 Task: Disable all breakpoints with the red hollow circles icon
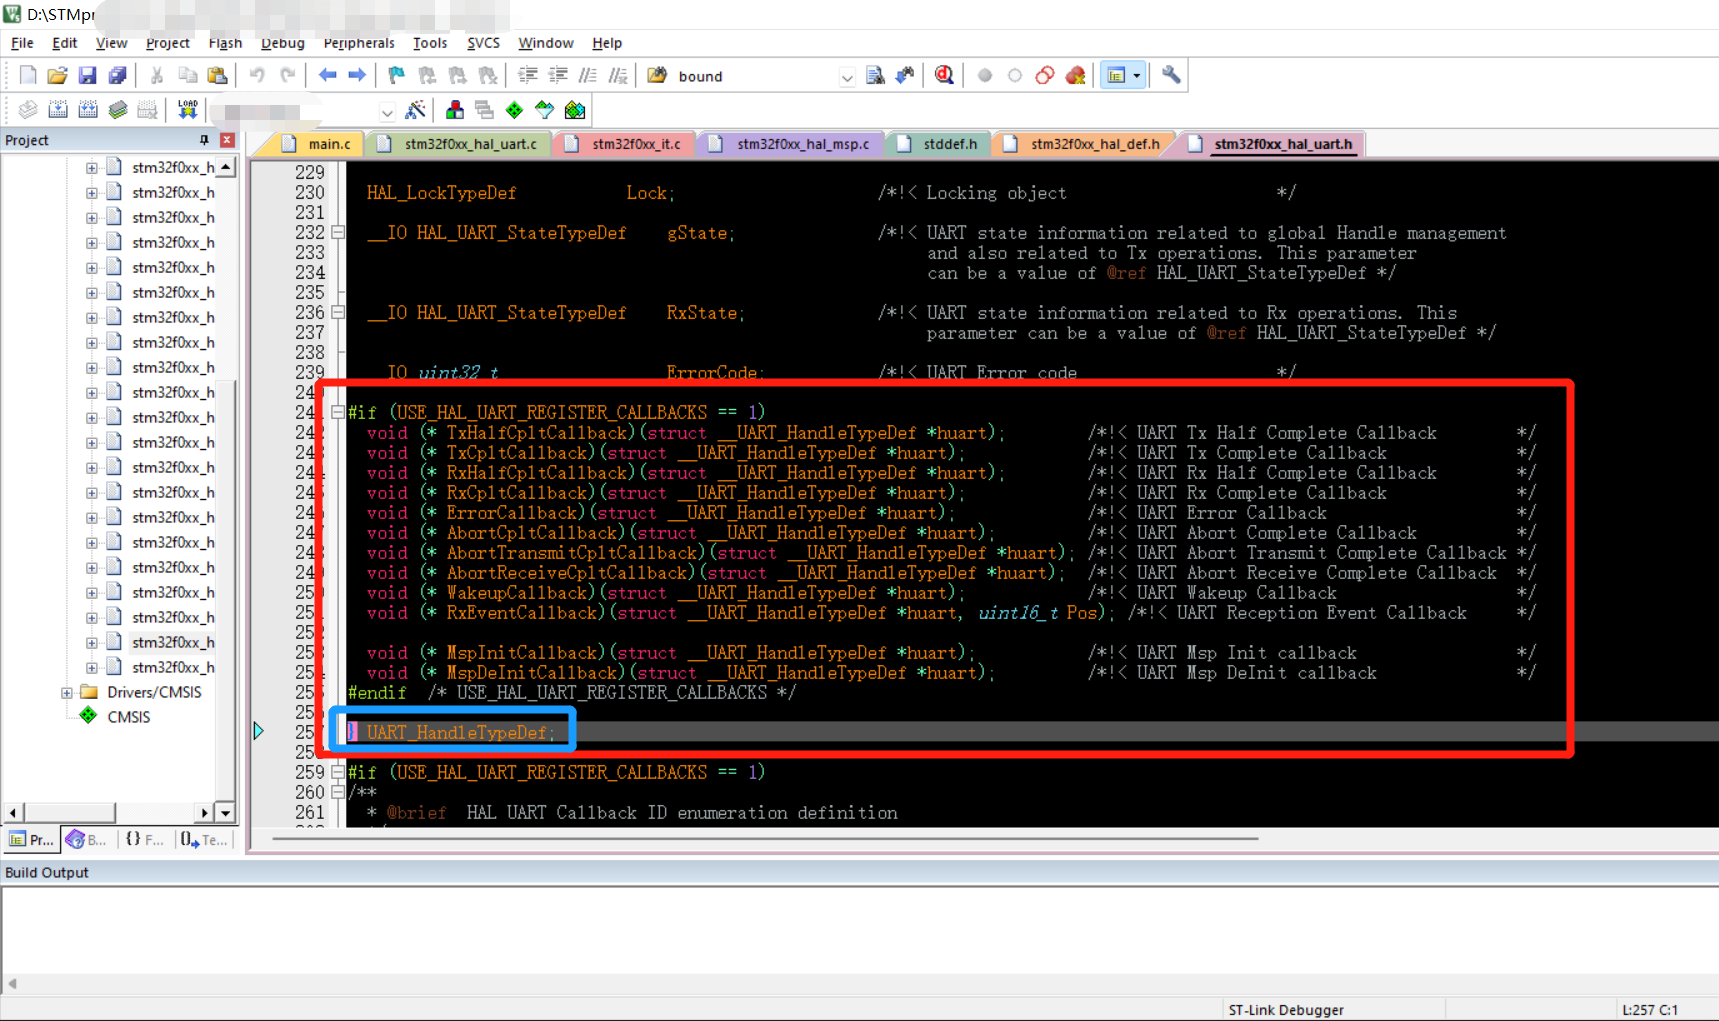1045,75
